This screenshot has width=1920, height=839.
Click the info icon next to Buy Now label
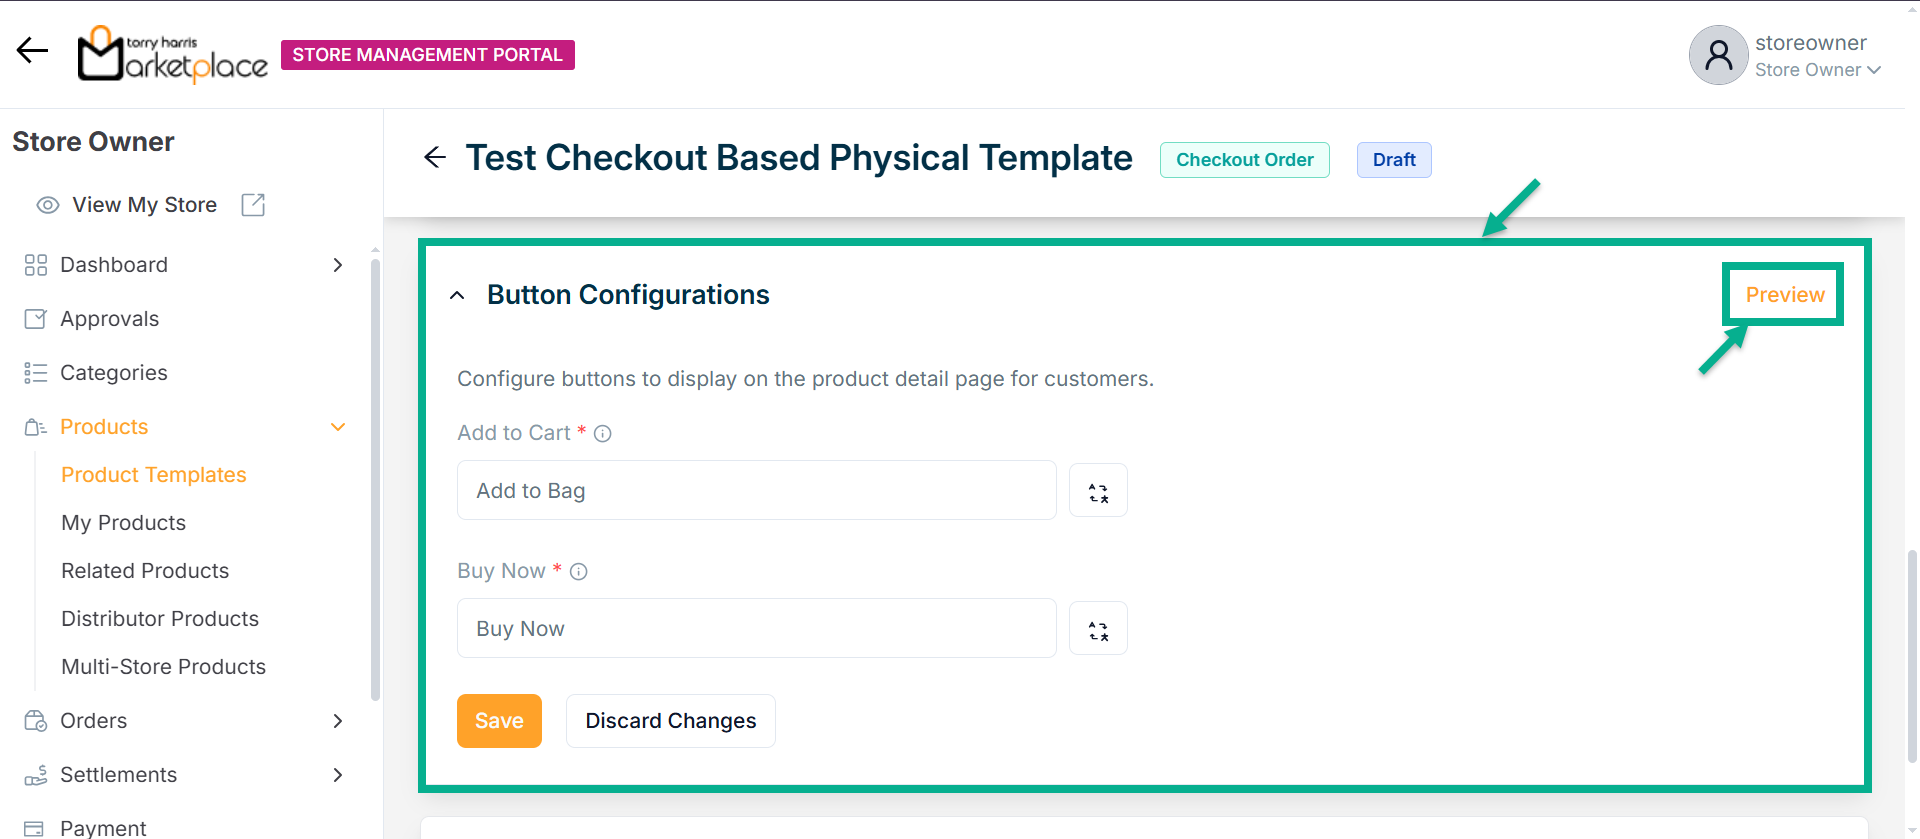click(578, 572)
